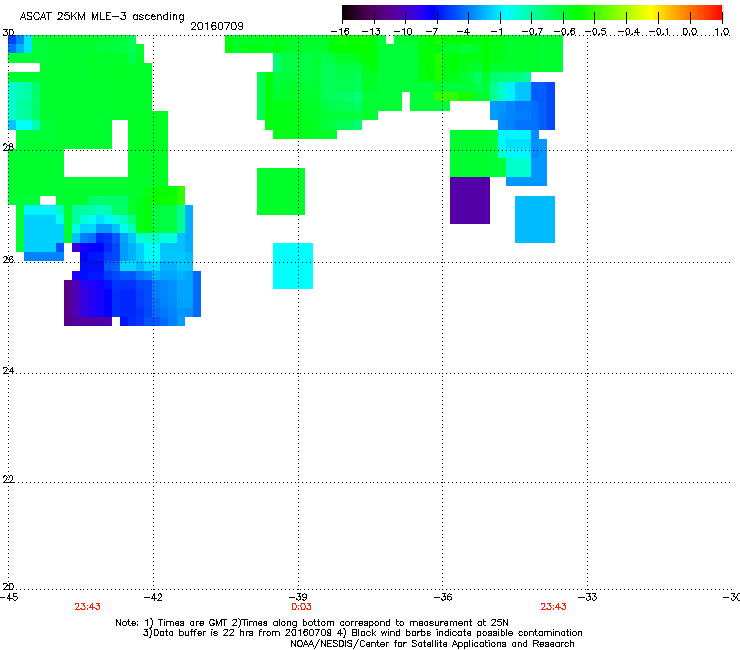Image resolution: width=740 pixels, height=650 pixels.
Task: Click the -7 color scale label
Action: click(432, 32)
